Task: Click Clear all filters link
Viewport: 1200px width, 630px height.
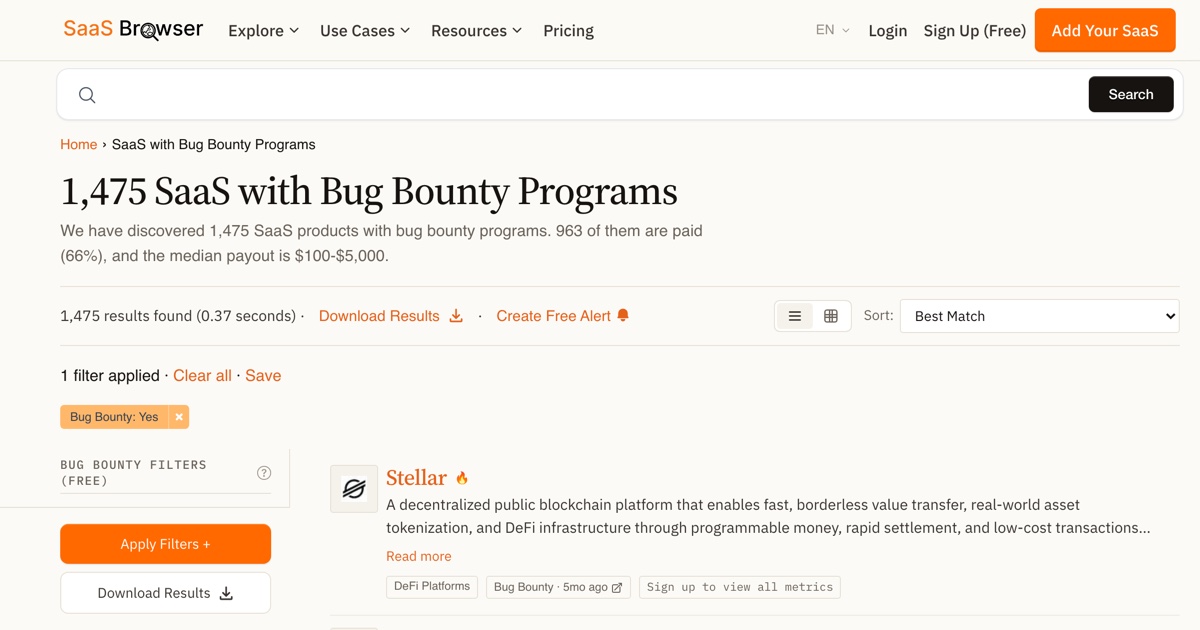Action: pos(202,376)
